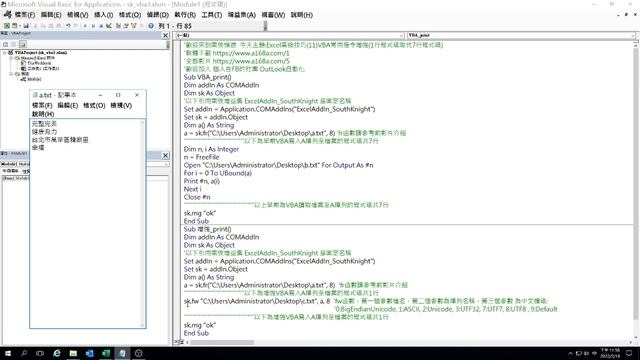Click the Procedure View button at code bottom
The width and height of the screenshot is (640, 360).
click(x=177, y=342)
